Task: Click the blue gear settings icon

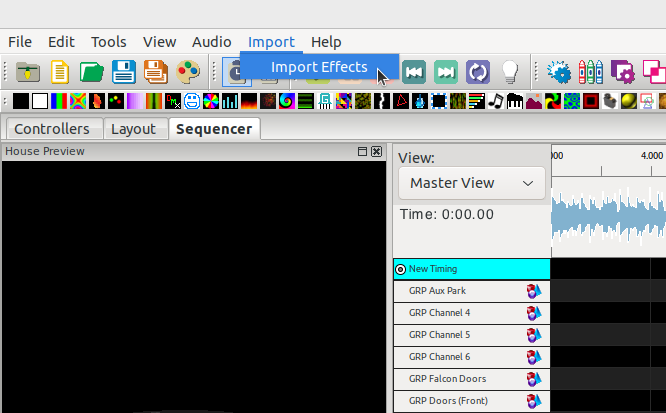Action: coord(560,72)
